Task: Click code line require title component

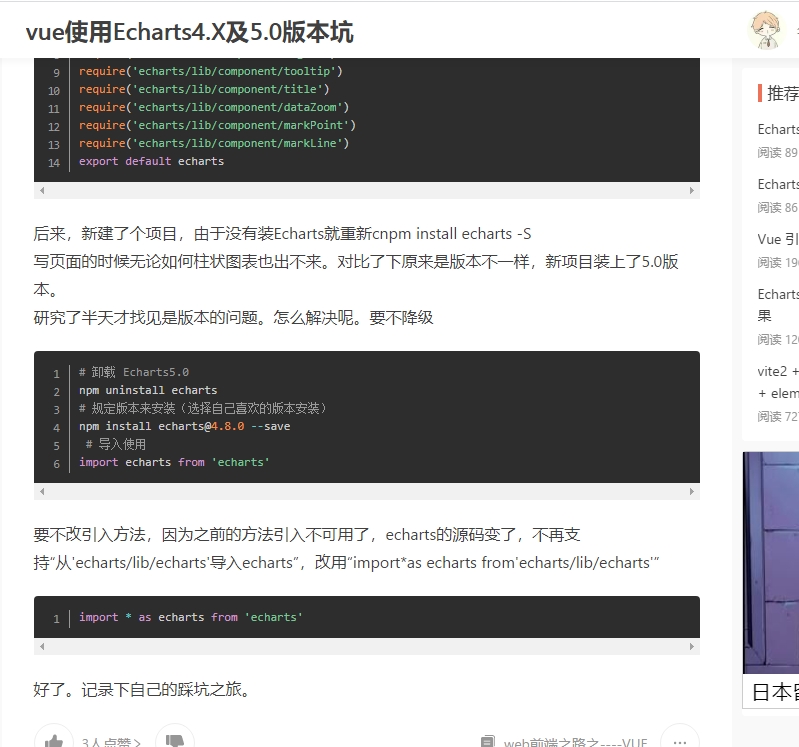Action: click(x=204, y=90)
